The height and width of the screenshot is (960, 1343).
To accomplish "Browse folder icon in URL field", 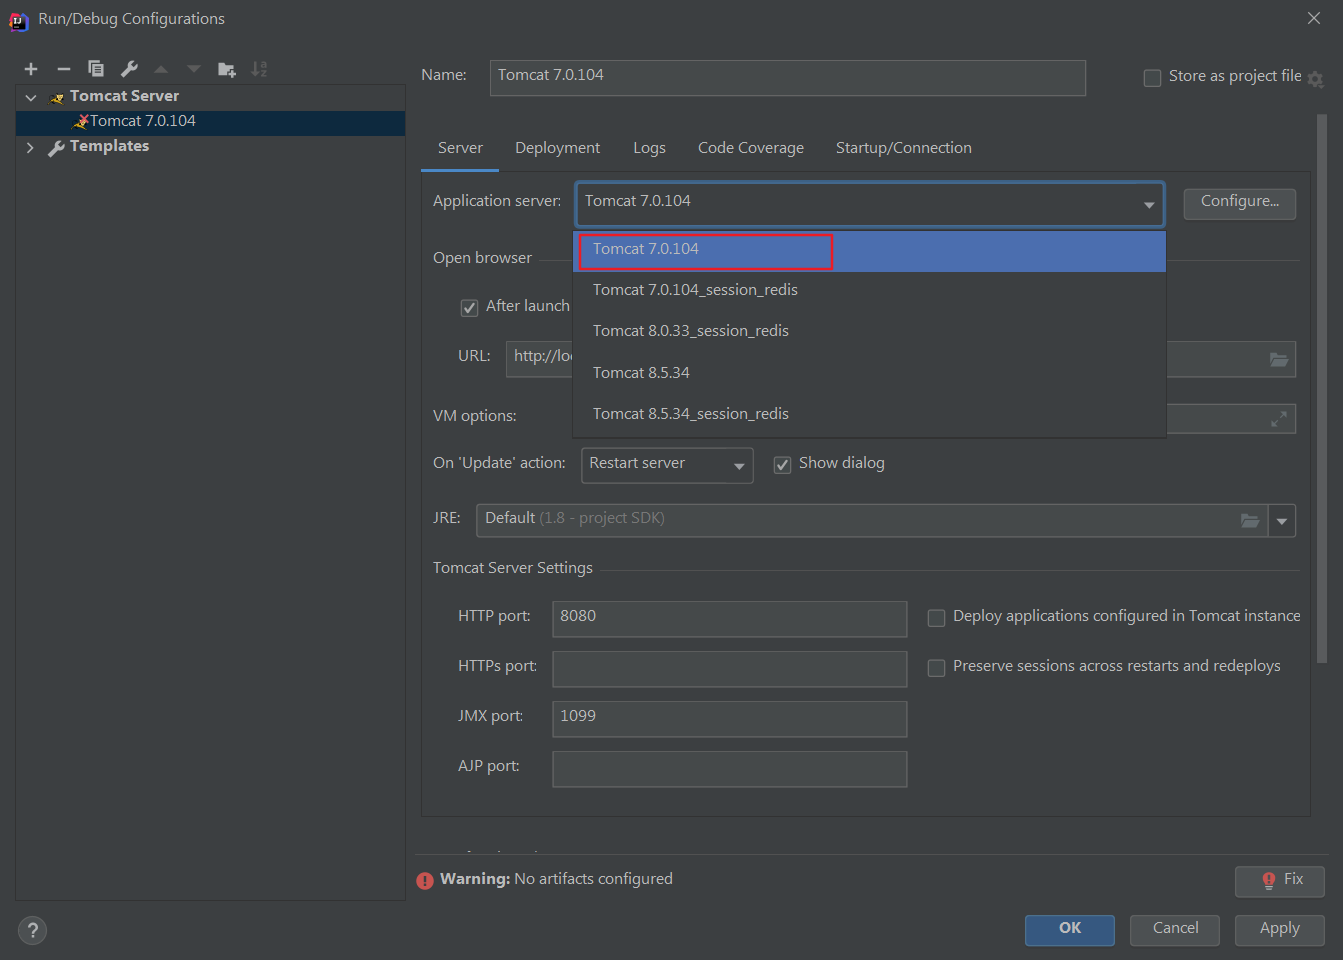I will click(x=1279, y=359).
